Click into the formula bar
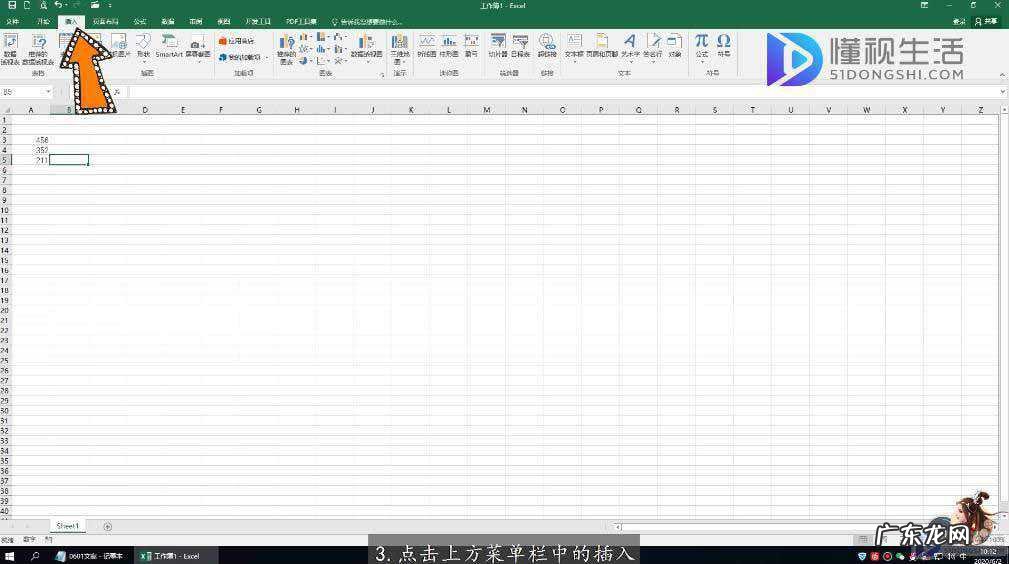This screenshot has width=1009, height=564. click(x=563, y=92)
